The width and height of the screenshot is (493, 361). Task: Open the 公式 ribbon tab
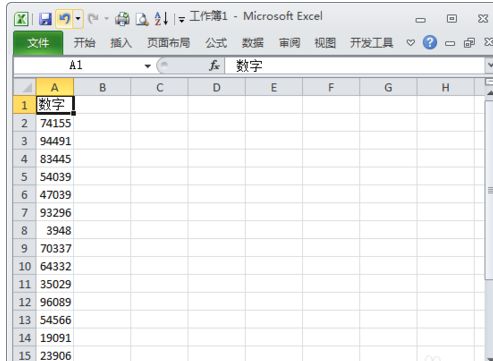click(216, 43)
